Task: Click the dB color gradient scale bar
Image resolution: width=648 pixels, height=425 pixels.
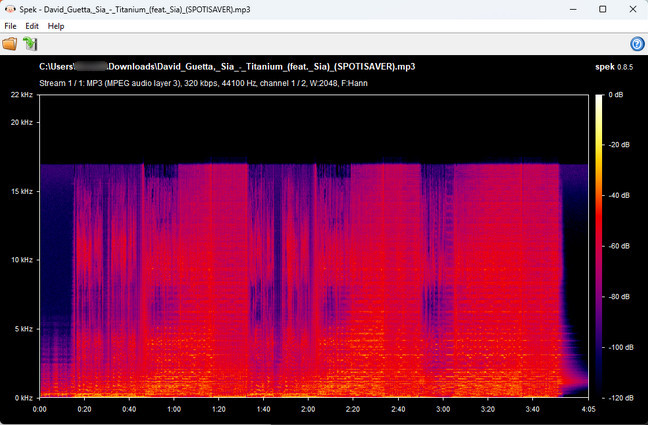Action: (599, 246)
